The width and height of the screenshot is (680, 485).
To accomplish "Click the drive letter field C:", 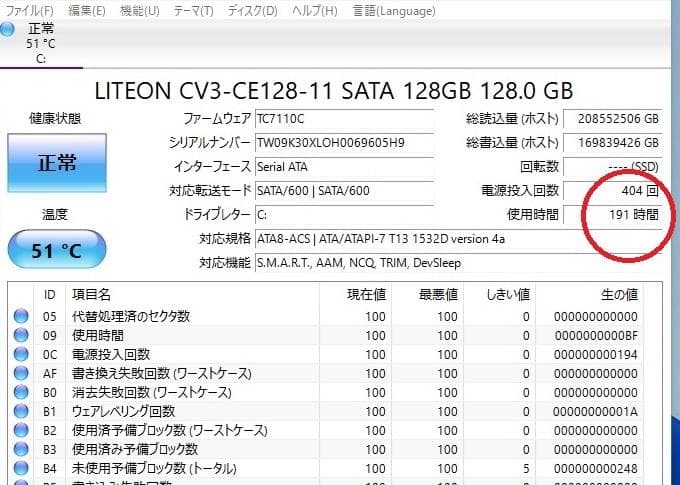I will click(344, 215).
